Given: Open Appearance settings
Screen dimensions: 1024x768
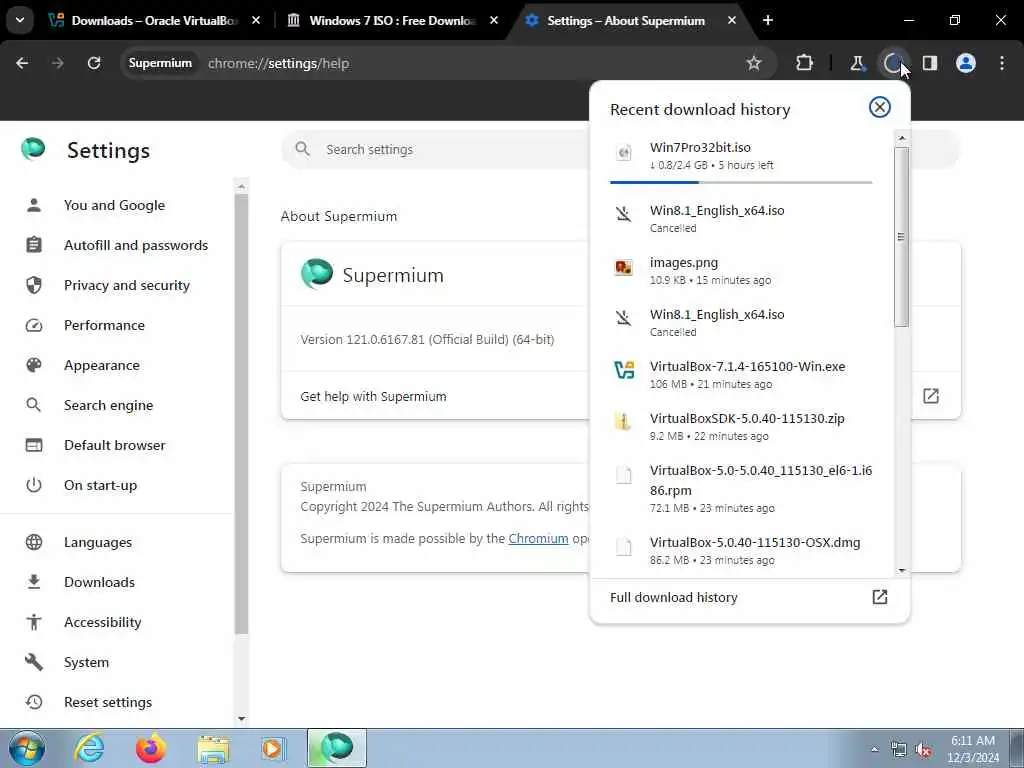Looking at the screenshot, I should coord(102,365).
